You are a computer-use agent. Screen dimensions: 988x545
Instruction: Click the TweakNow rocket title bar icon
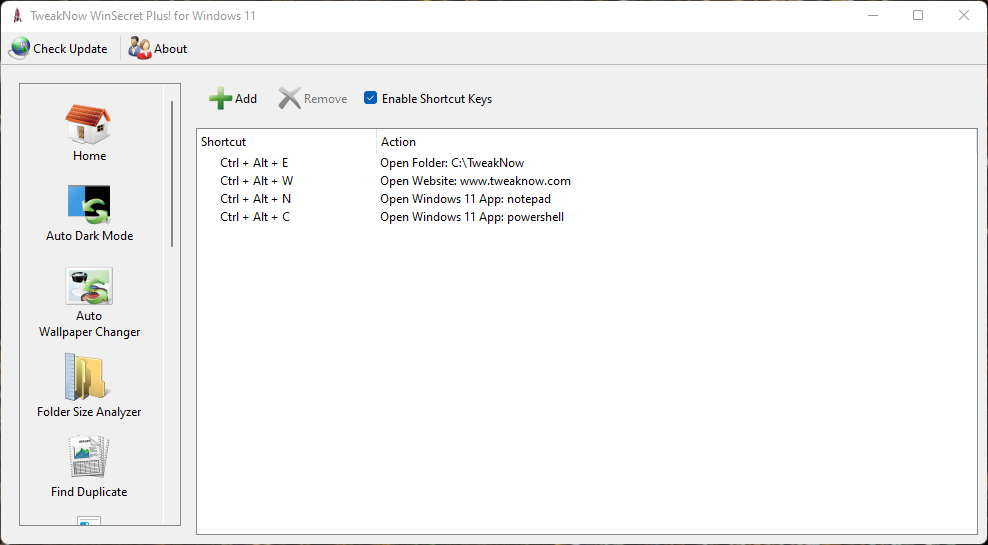pos(18,16)
